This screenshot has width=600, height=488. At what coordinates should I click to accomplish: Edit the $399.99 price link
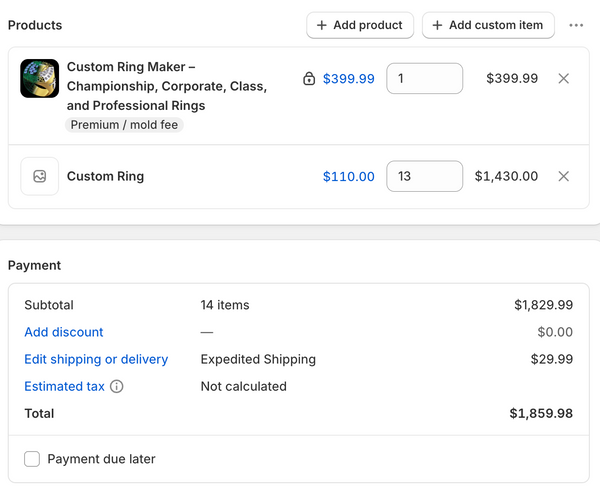(x=349, y=79)
